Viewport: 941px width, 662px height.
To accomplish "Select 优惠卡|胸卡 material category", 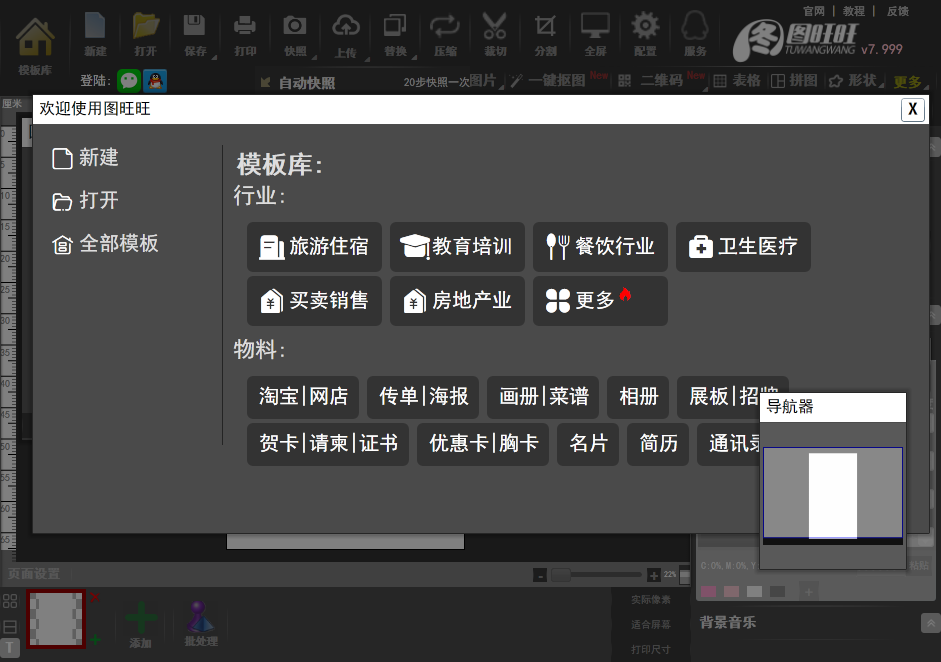I will [483, 444].
